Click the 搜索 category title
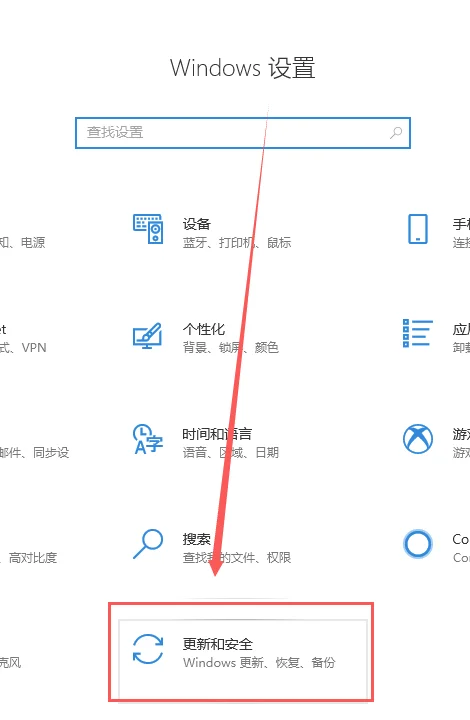Image resolution: width=470 pixels, height=720 pixels. point(196,539)
